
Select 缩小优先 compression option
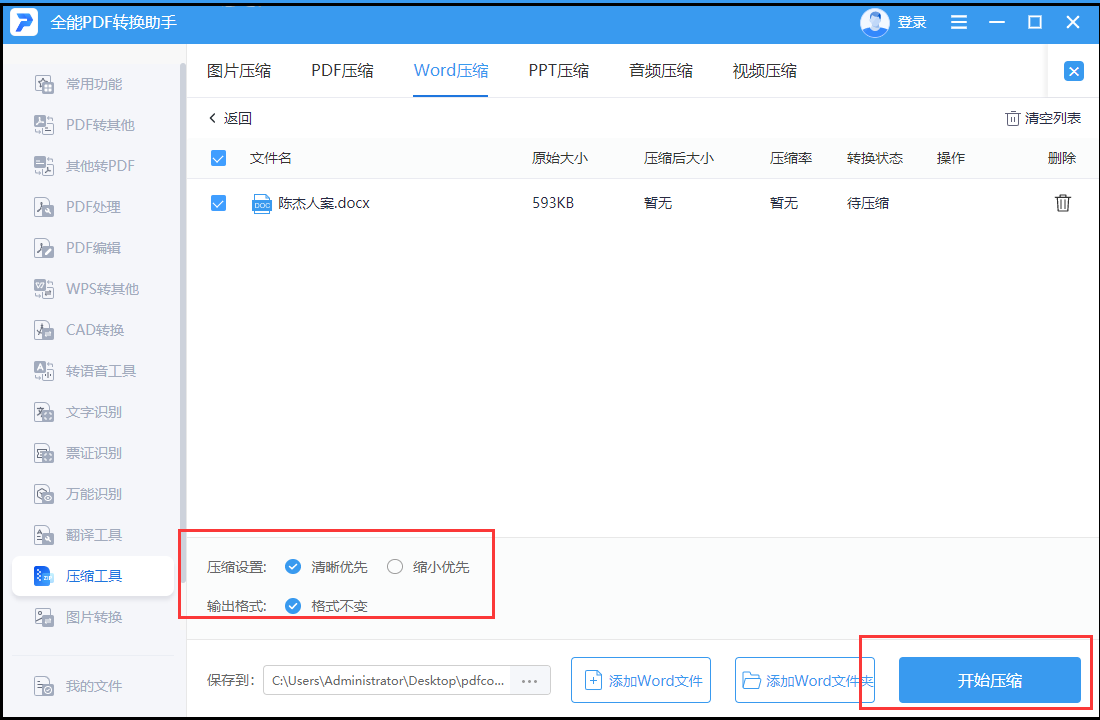428,566
